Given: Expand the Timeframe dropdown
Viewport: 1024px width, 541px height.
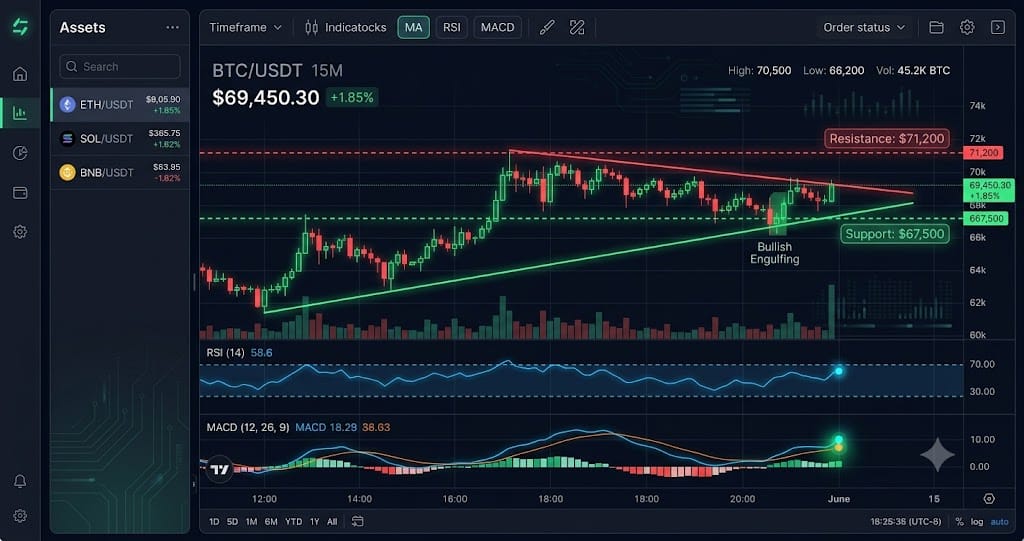Looking at the screenshot, I should [x=246, y=27].
